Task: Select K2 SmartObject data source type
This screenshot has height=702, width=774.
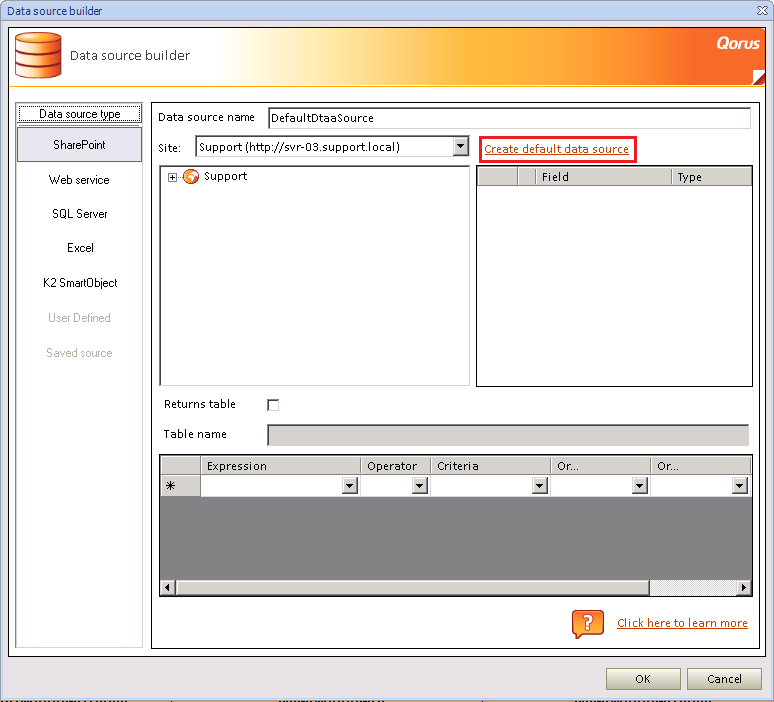Action: click(x=79, y=283)
